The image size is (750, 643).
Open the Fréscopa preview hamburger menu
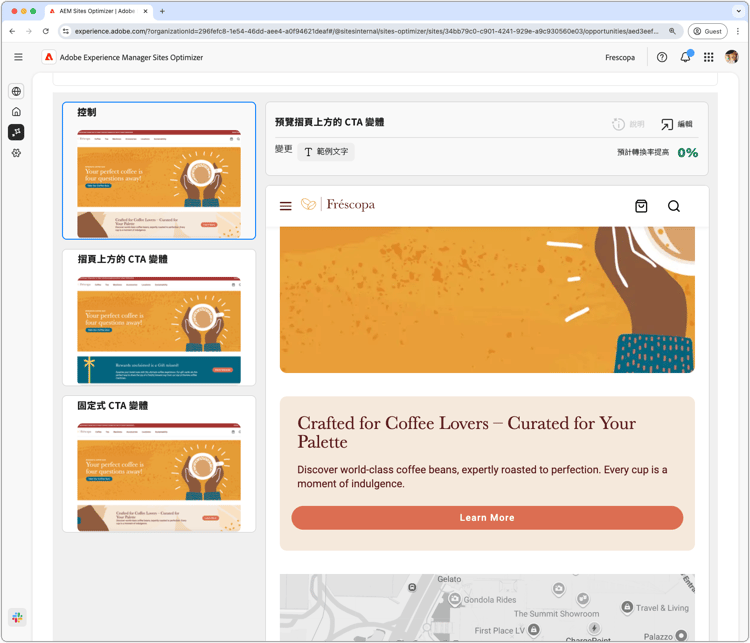pos(286,206)
